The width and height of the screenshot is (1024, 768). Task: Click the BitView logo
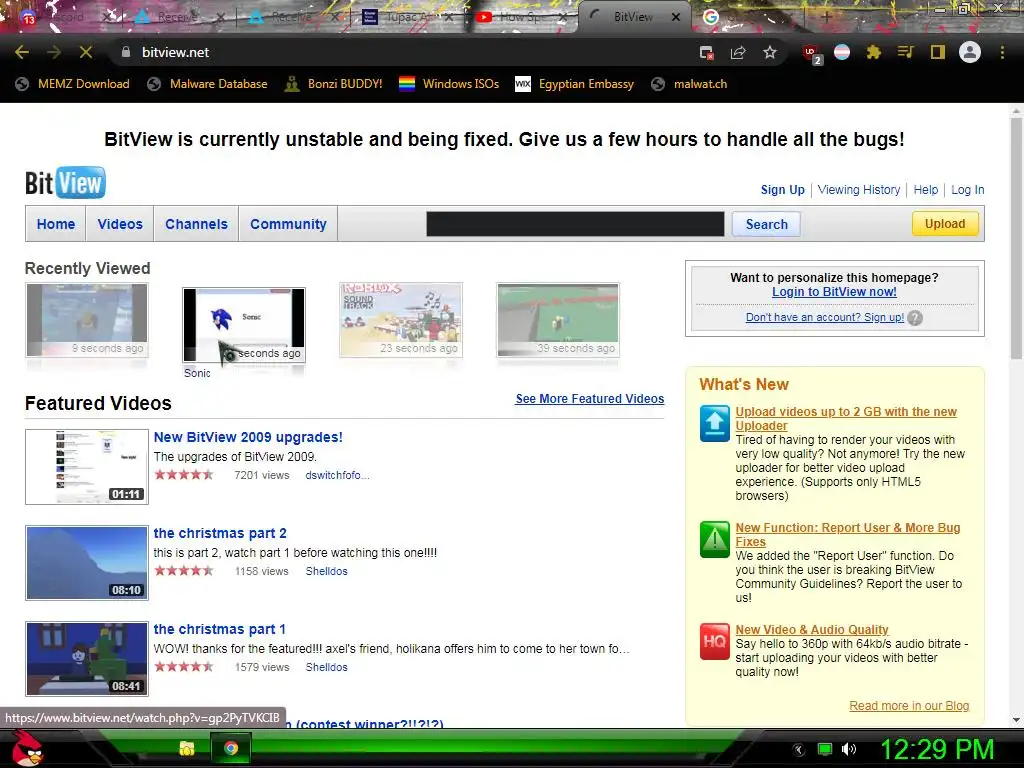[65, 183]
